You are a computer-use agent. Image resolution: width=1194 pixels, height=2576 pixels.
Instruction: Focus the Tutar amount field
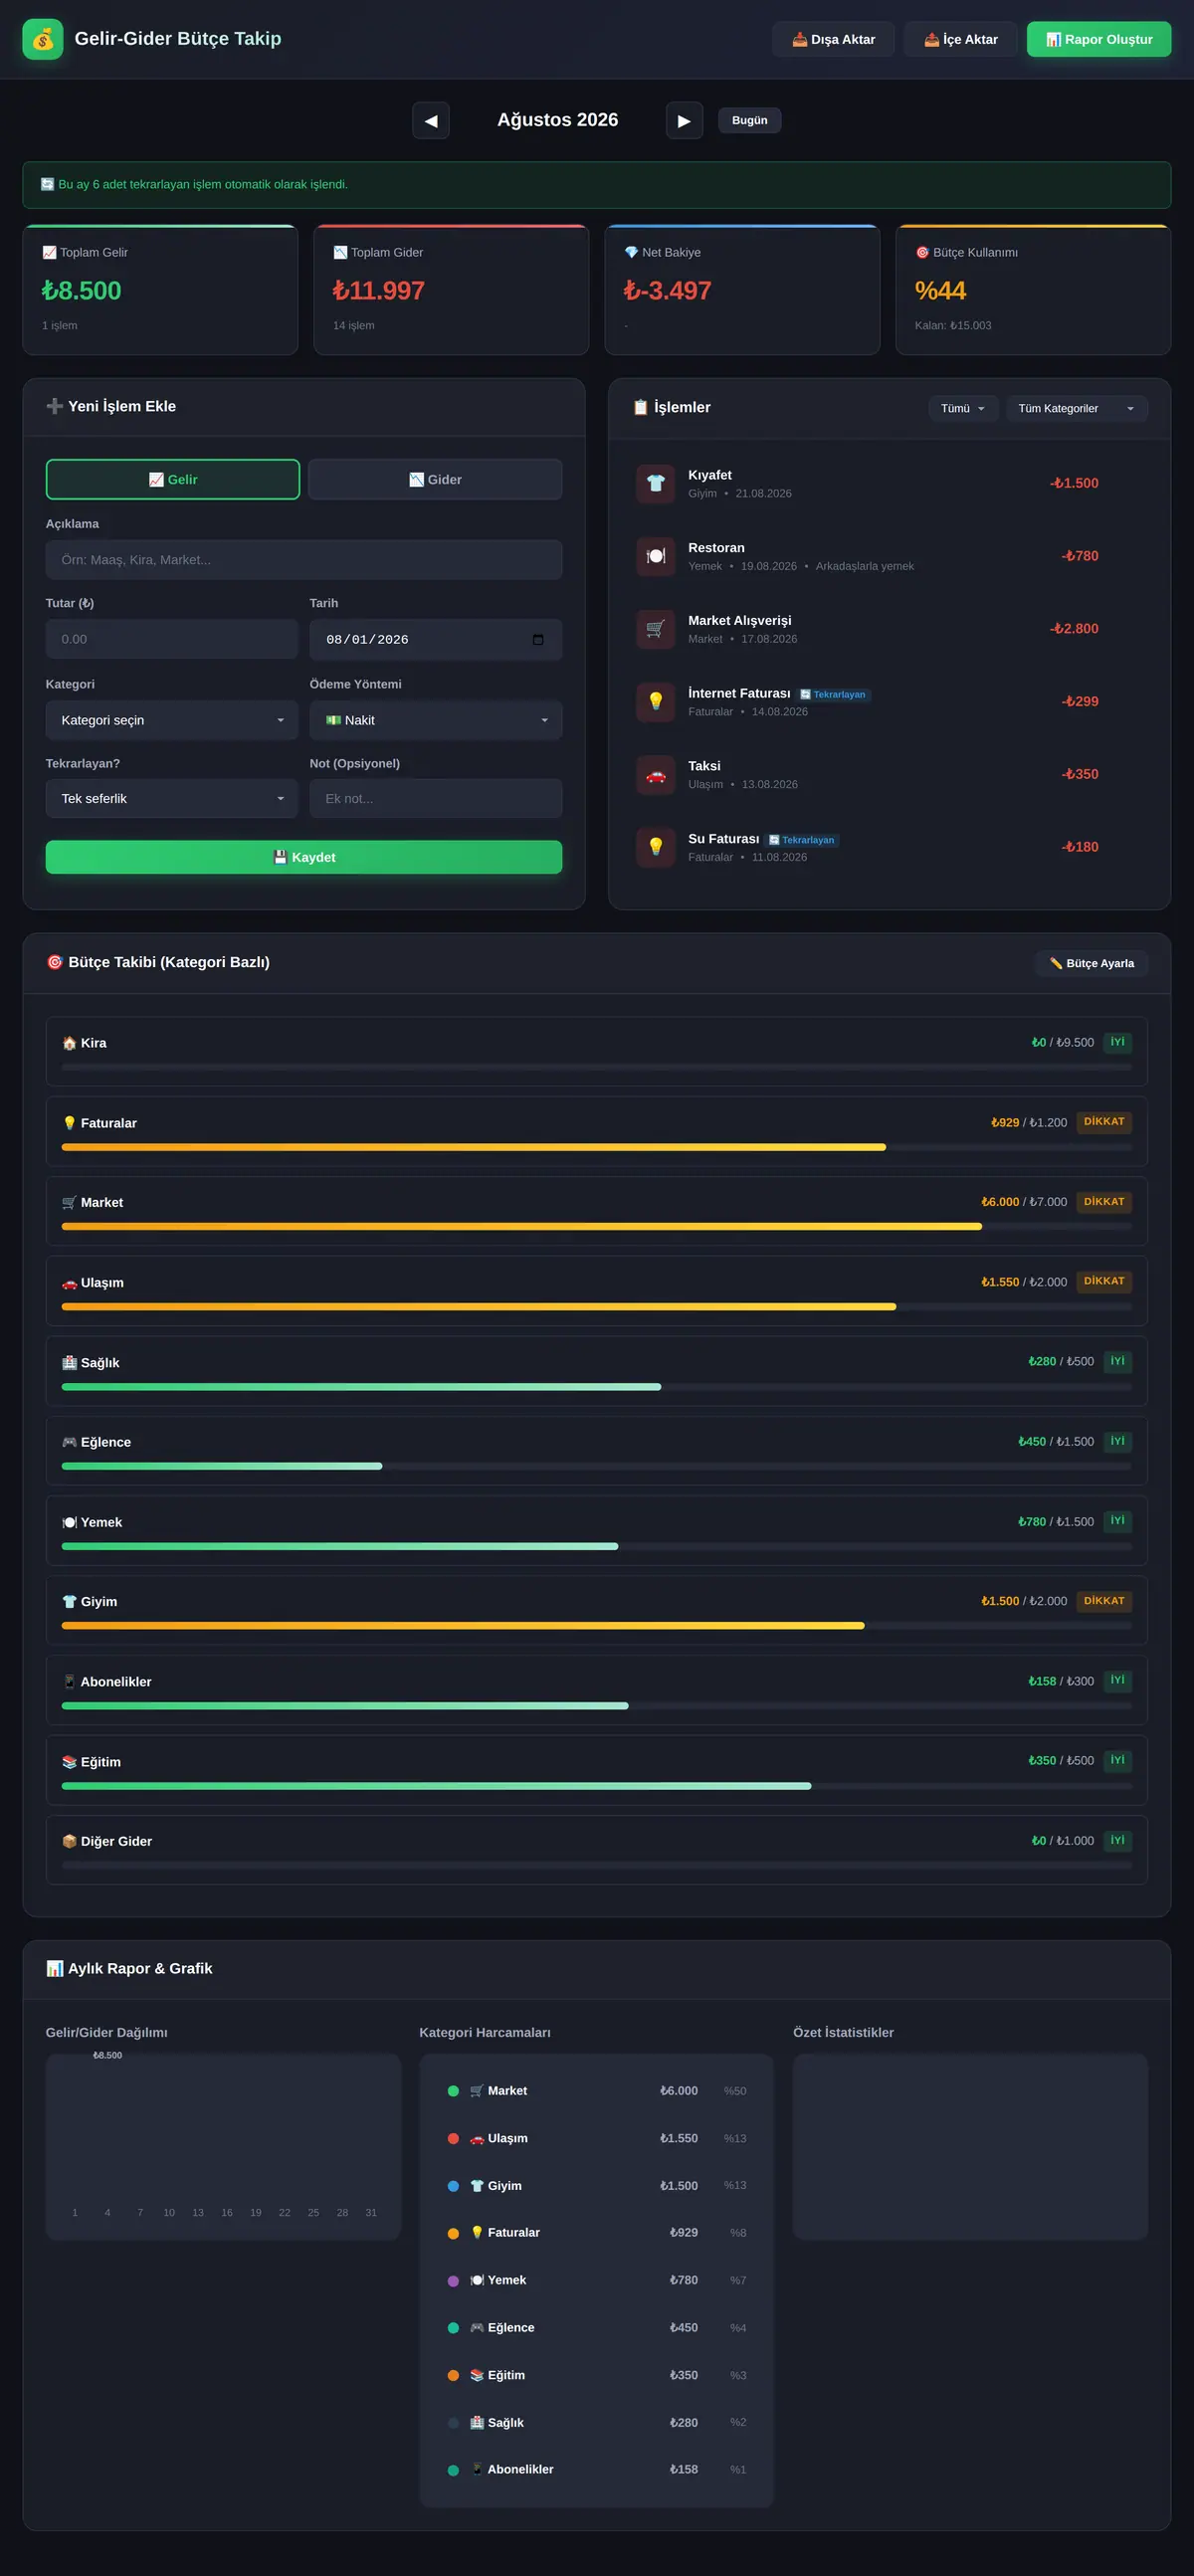point(172,639)
